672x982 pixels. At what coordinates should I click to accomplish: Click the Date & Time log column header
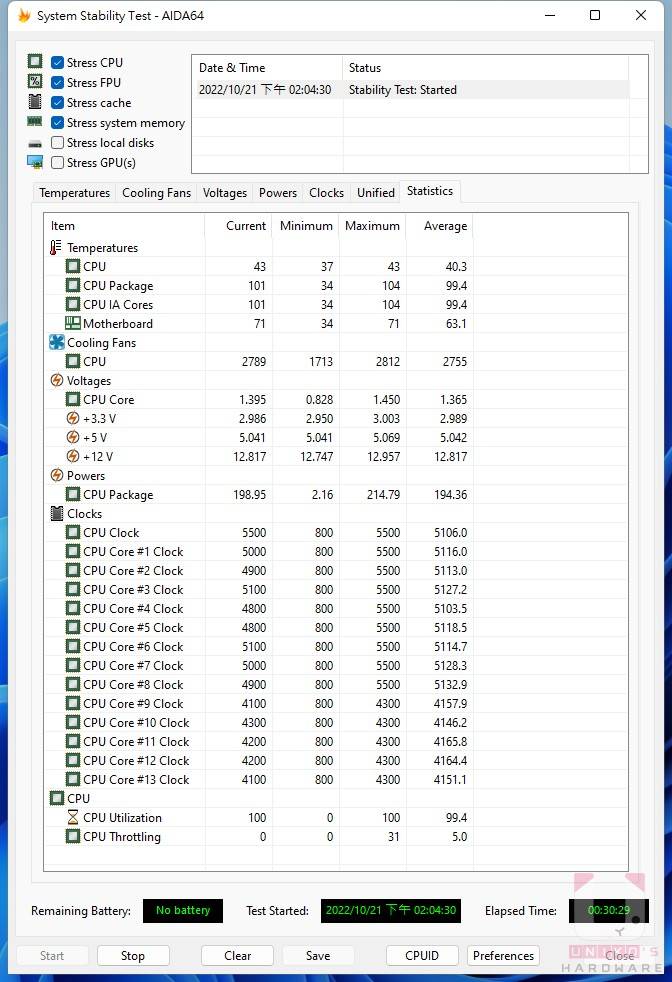267,68
